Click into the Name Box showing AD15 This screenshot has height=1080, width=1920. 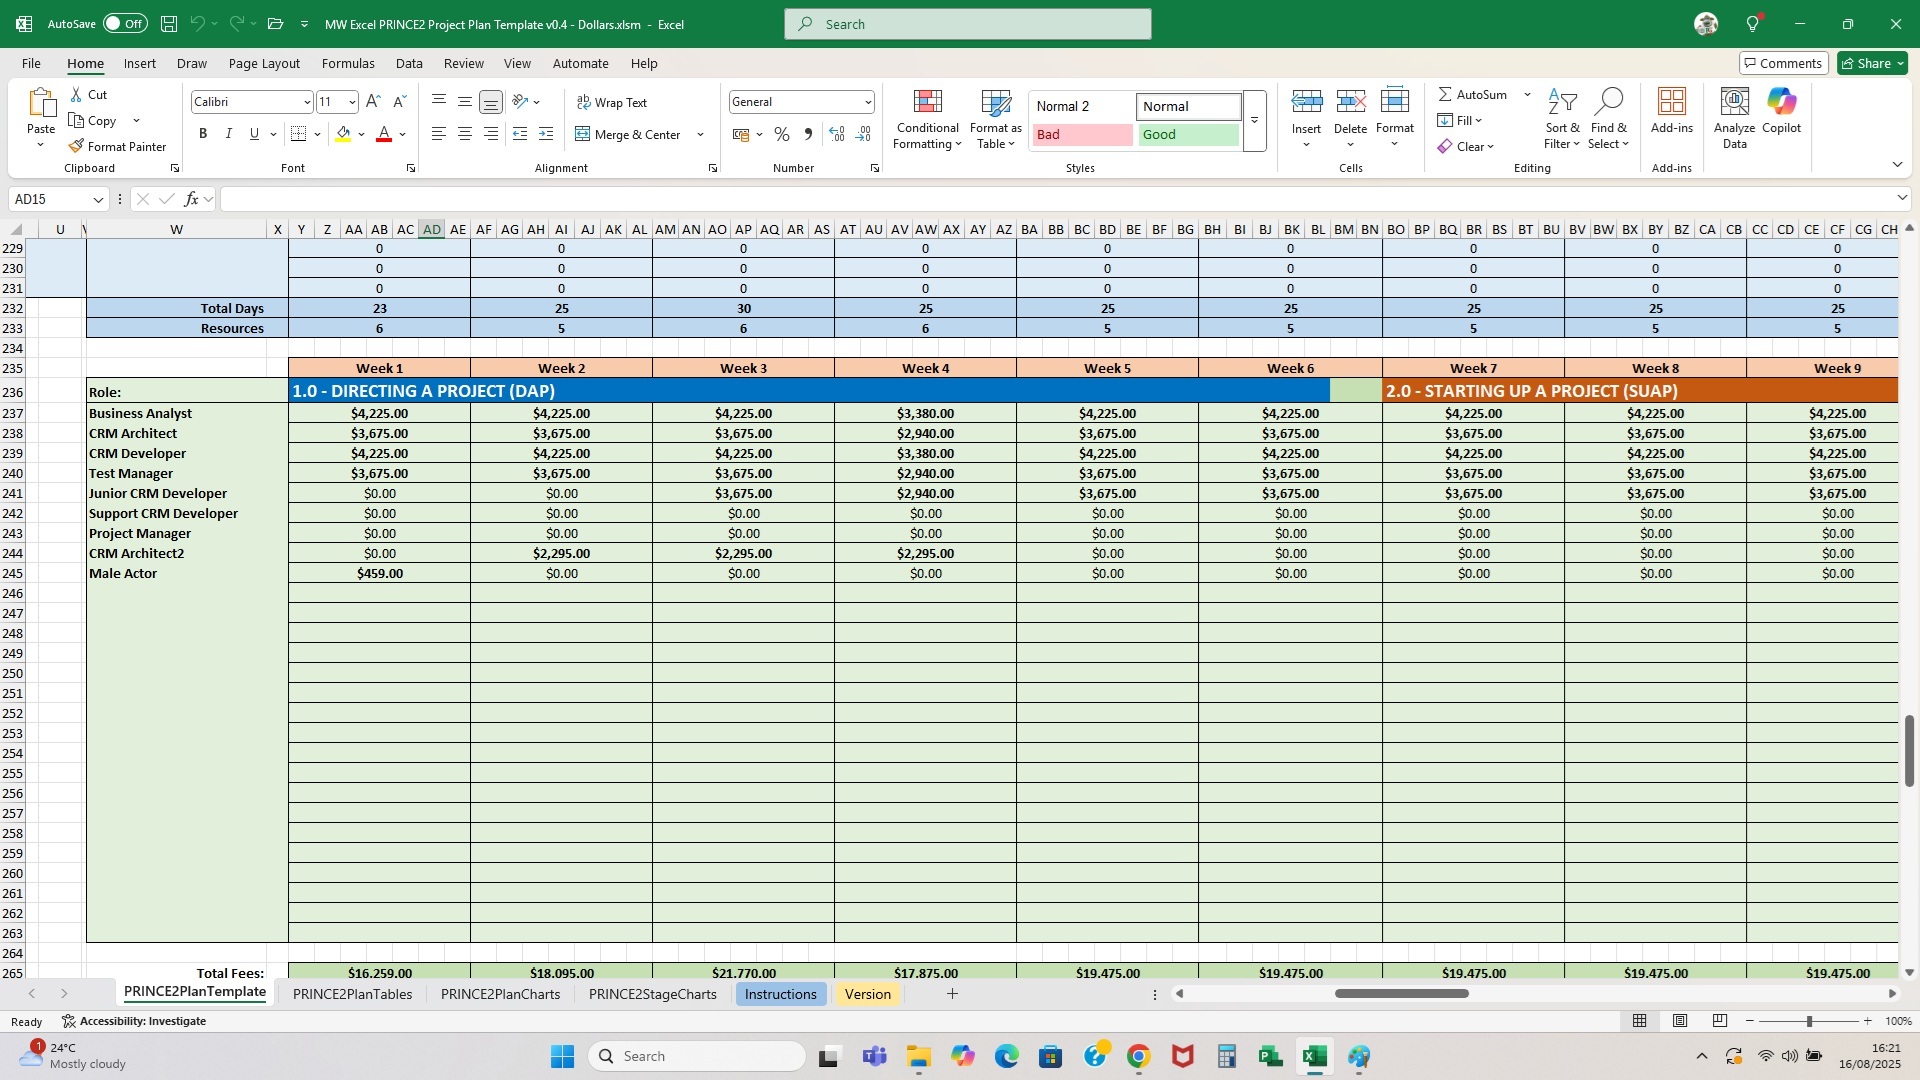pos(50,199)
